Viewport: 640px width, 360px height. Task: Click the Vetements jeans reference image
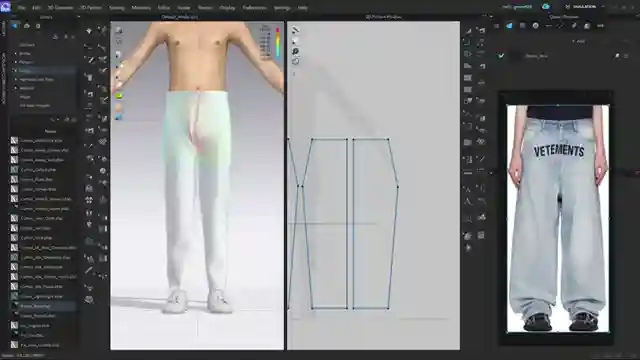click(558, 218)
